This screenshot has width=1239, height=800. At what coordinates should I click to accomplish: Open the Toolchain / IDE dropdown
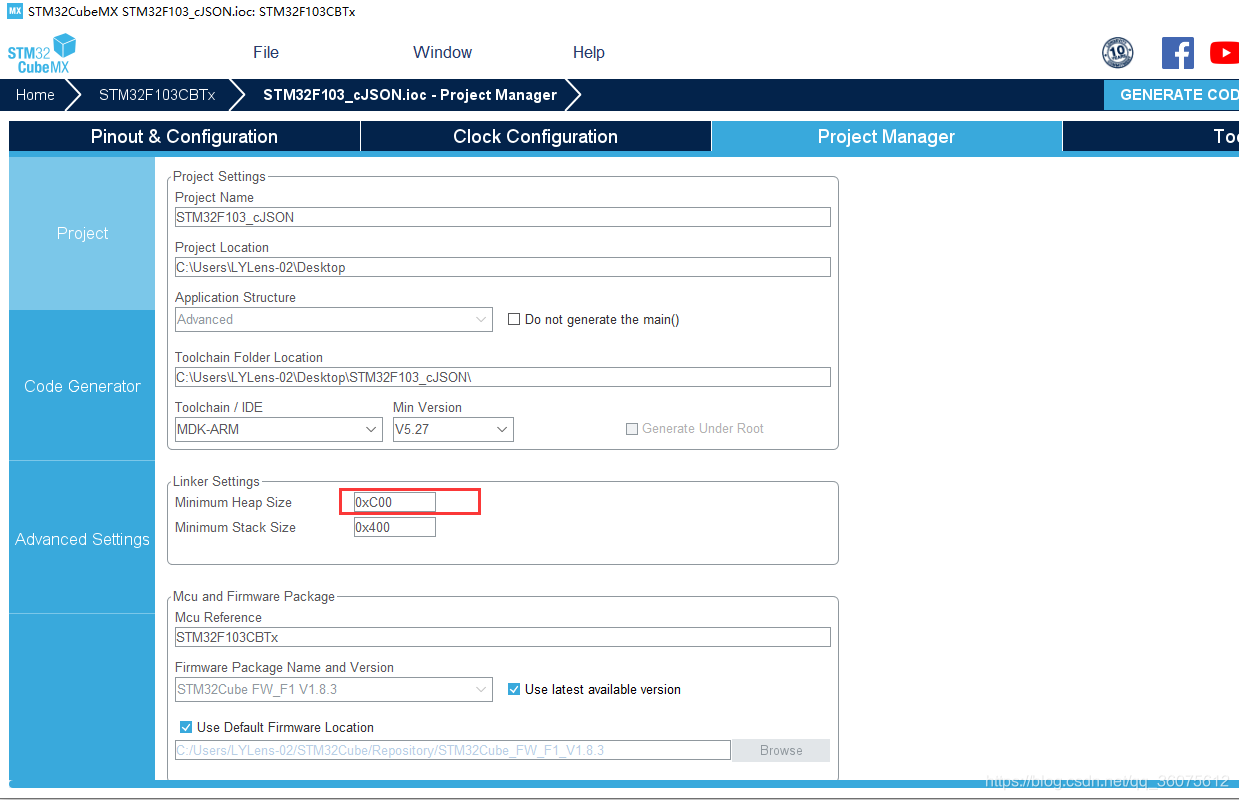pyautogui.click(x=278, y=429)
